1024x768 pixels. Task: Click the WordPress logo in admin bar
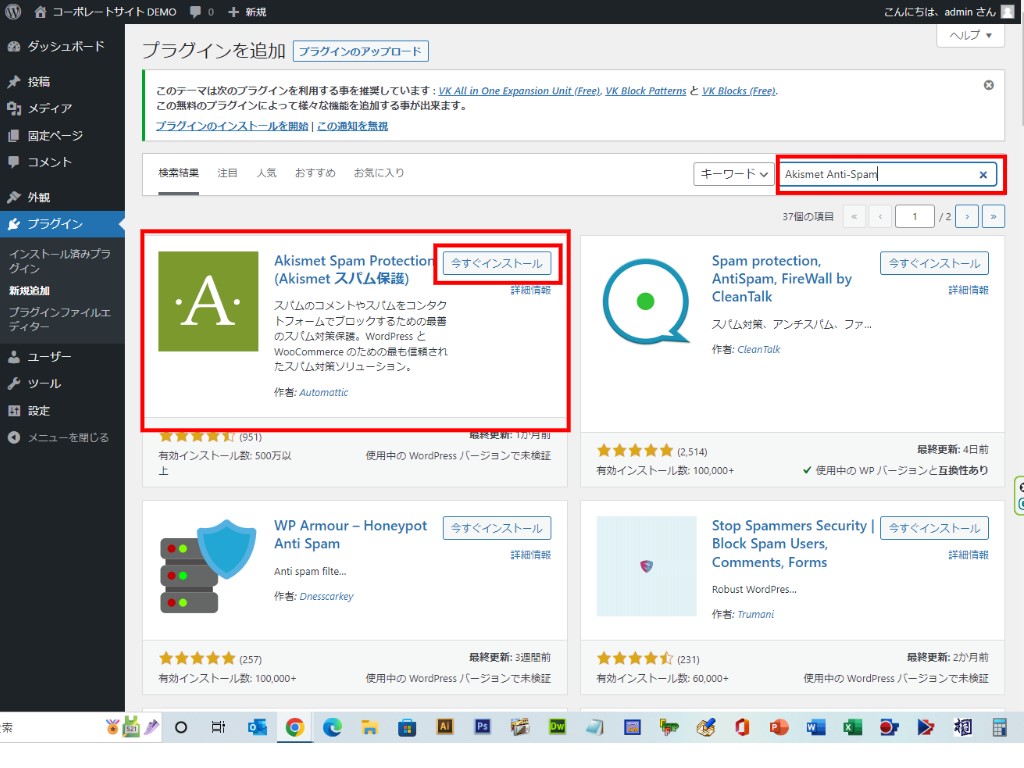(x=13, y=12)
